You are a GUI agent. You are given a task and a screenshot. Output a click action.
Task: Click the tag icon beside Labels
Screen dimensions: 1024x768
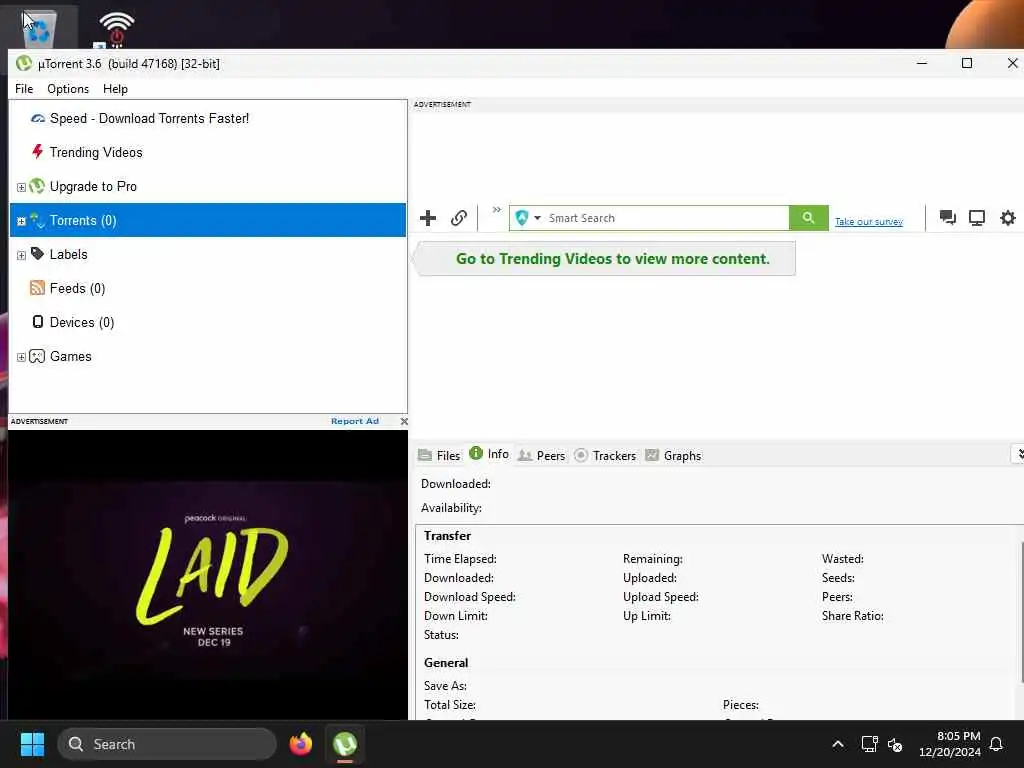37,253
